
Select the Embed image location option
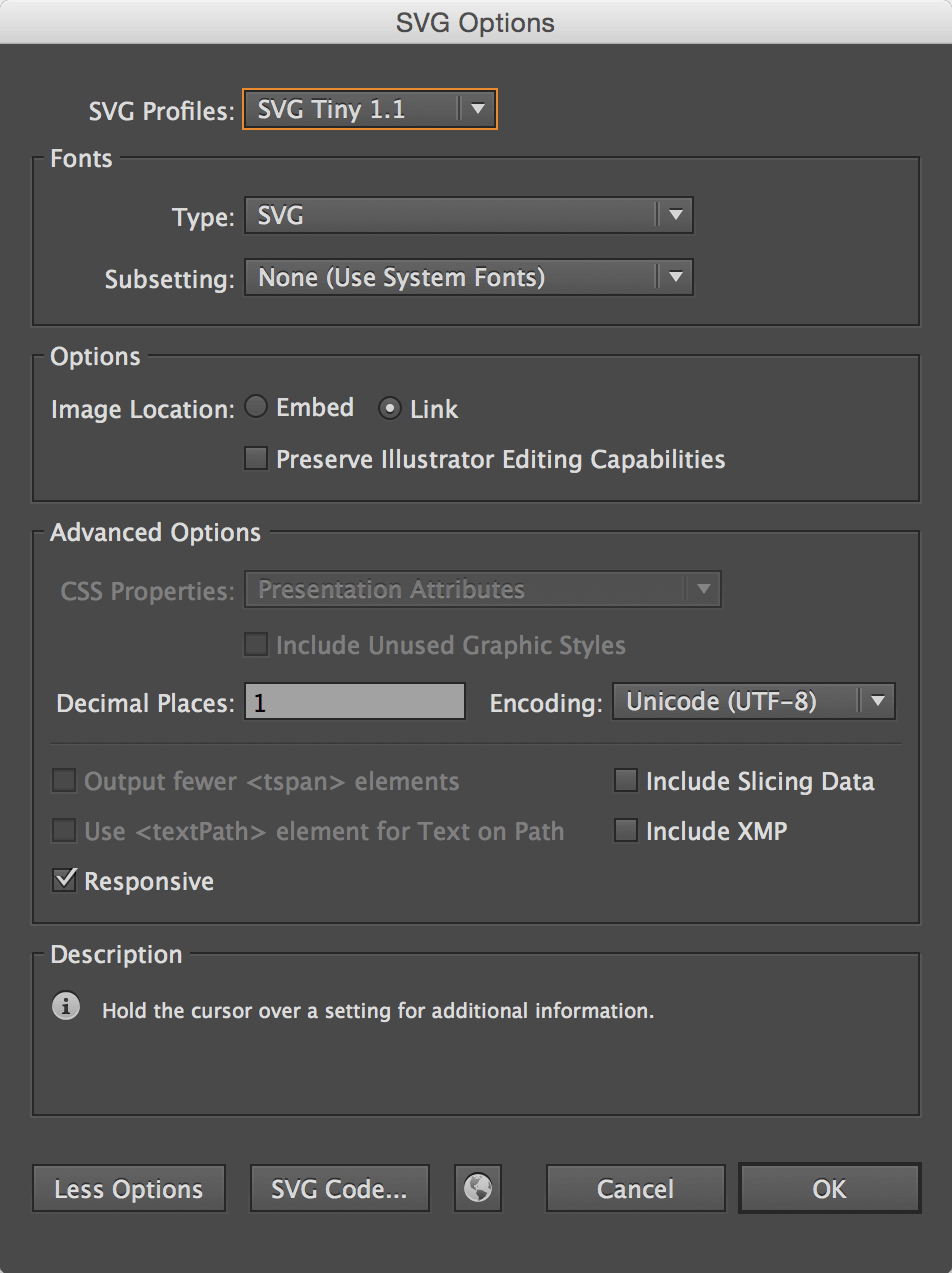(x=256, y=407)
